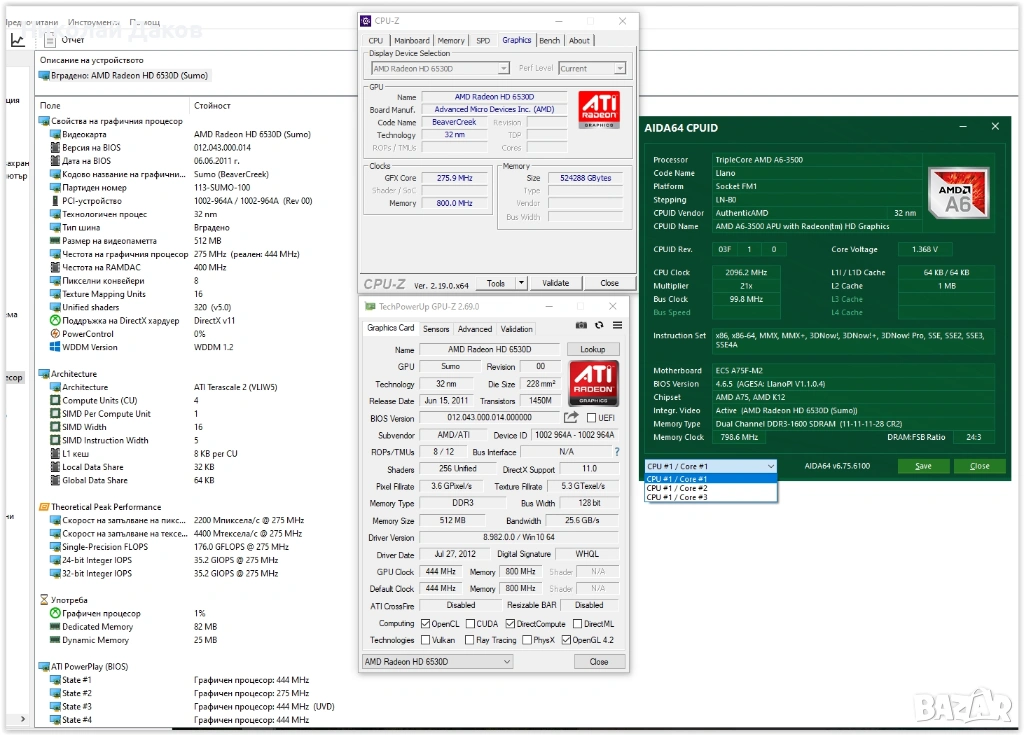Enable the CUDA checkbox
Viewport: 1024px width, 735px height.
tap(470, 623)
